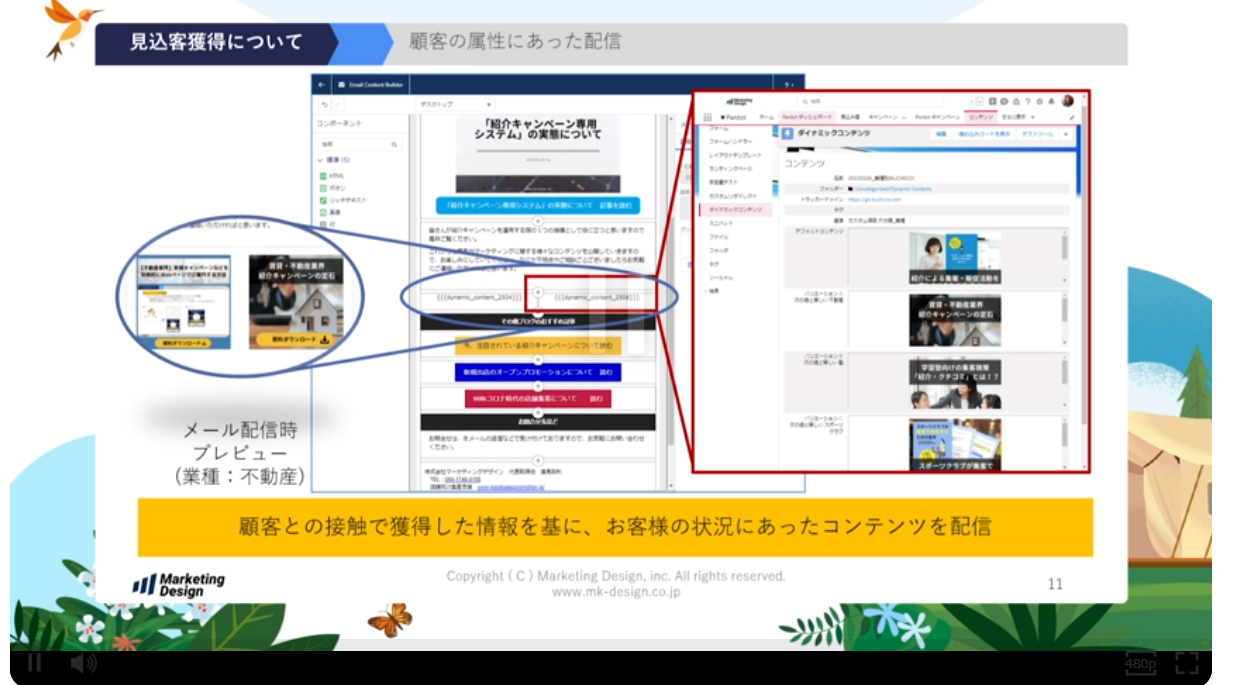This screenshot has height=685, width=1237.
Task: Click back arrow in Email Content Builder
Action: pos(323,85)
